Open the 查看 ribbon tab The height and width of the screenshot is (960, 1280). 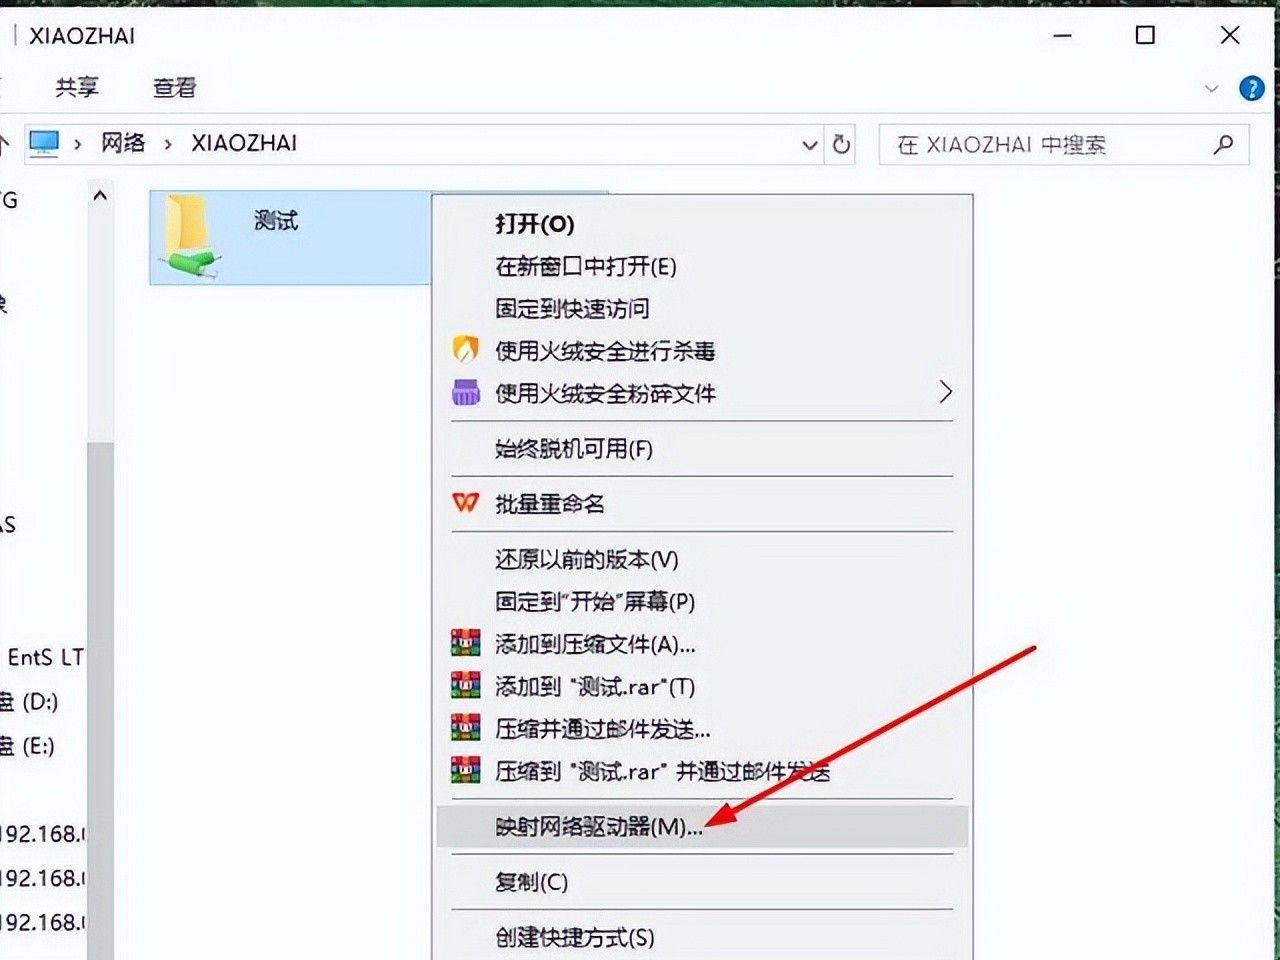click(175, 87)
